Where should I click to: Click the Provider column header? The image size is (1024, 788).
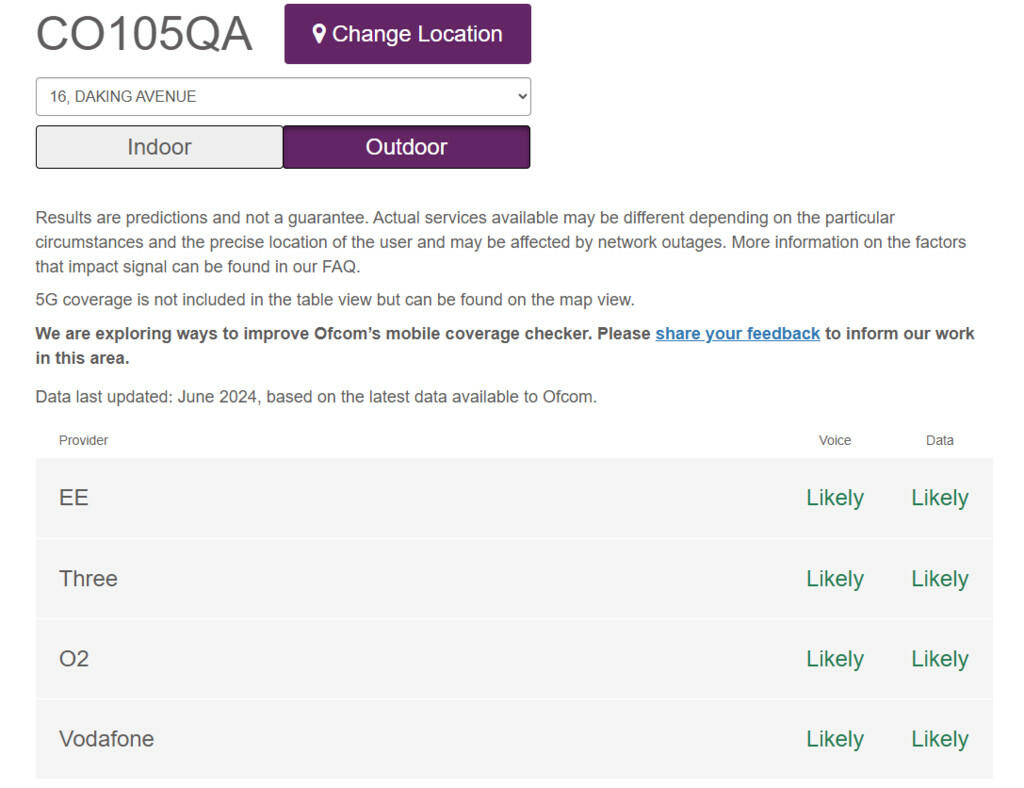pyautogui.click(x=83, y=440)
